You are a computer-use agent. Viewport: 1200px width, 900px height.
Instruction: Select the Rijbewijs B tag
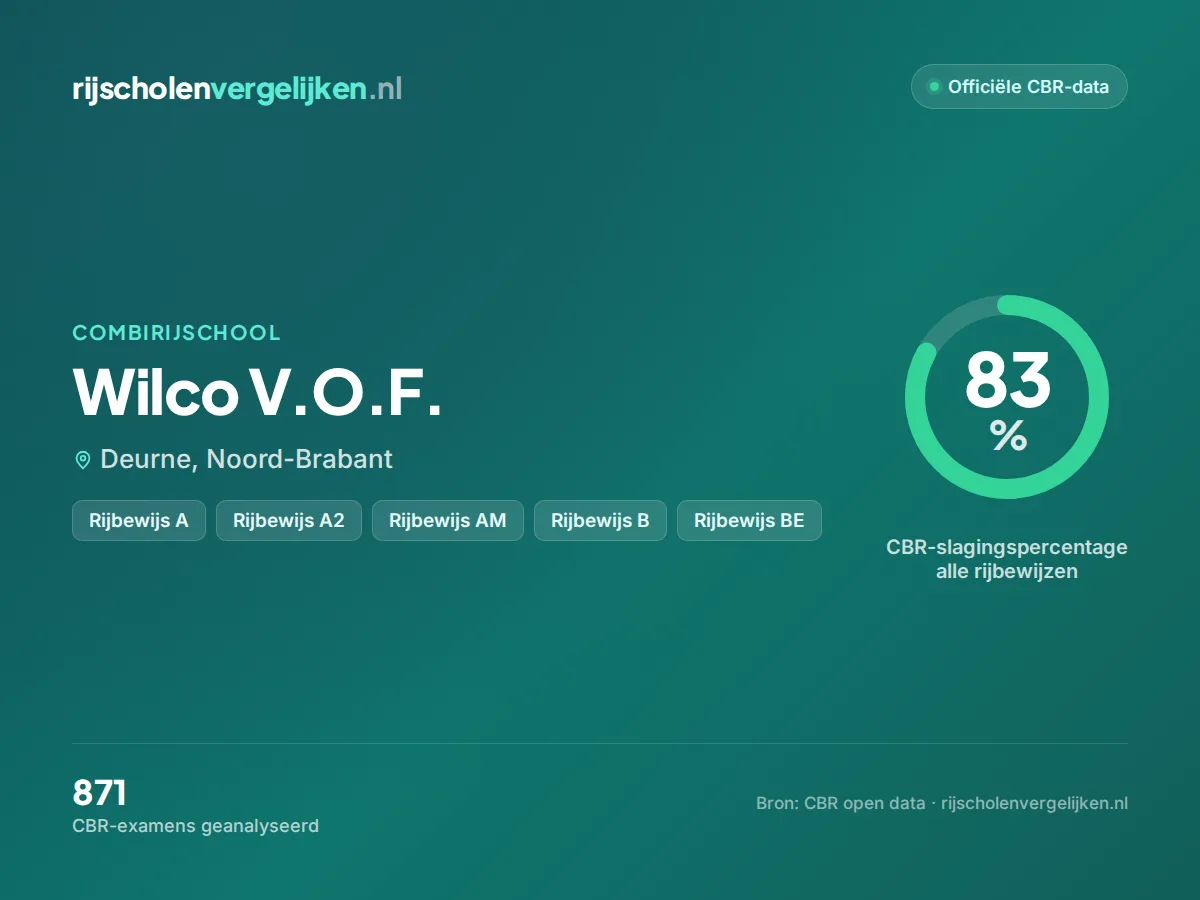point(600,521)
